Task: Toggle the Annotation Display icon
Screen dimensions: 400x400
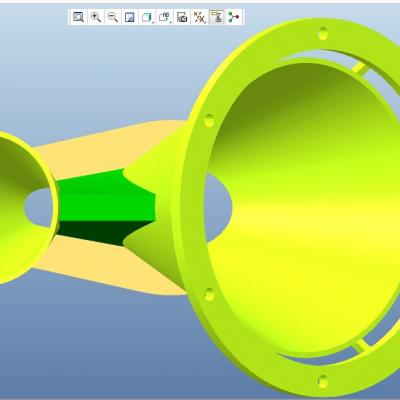Action: 217,17
